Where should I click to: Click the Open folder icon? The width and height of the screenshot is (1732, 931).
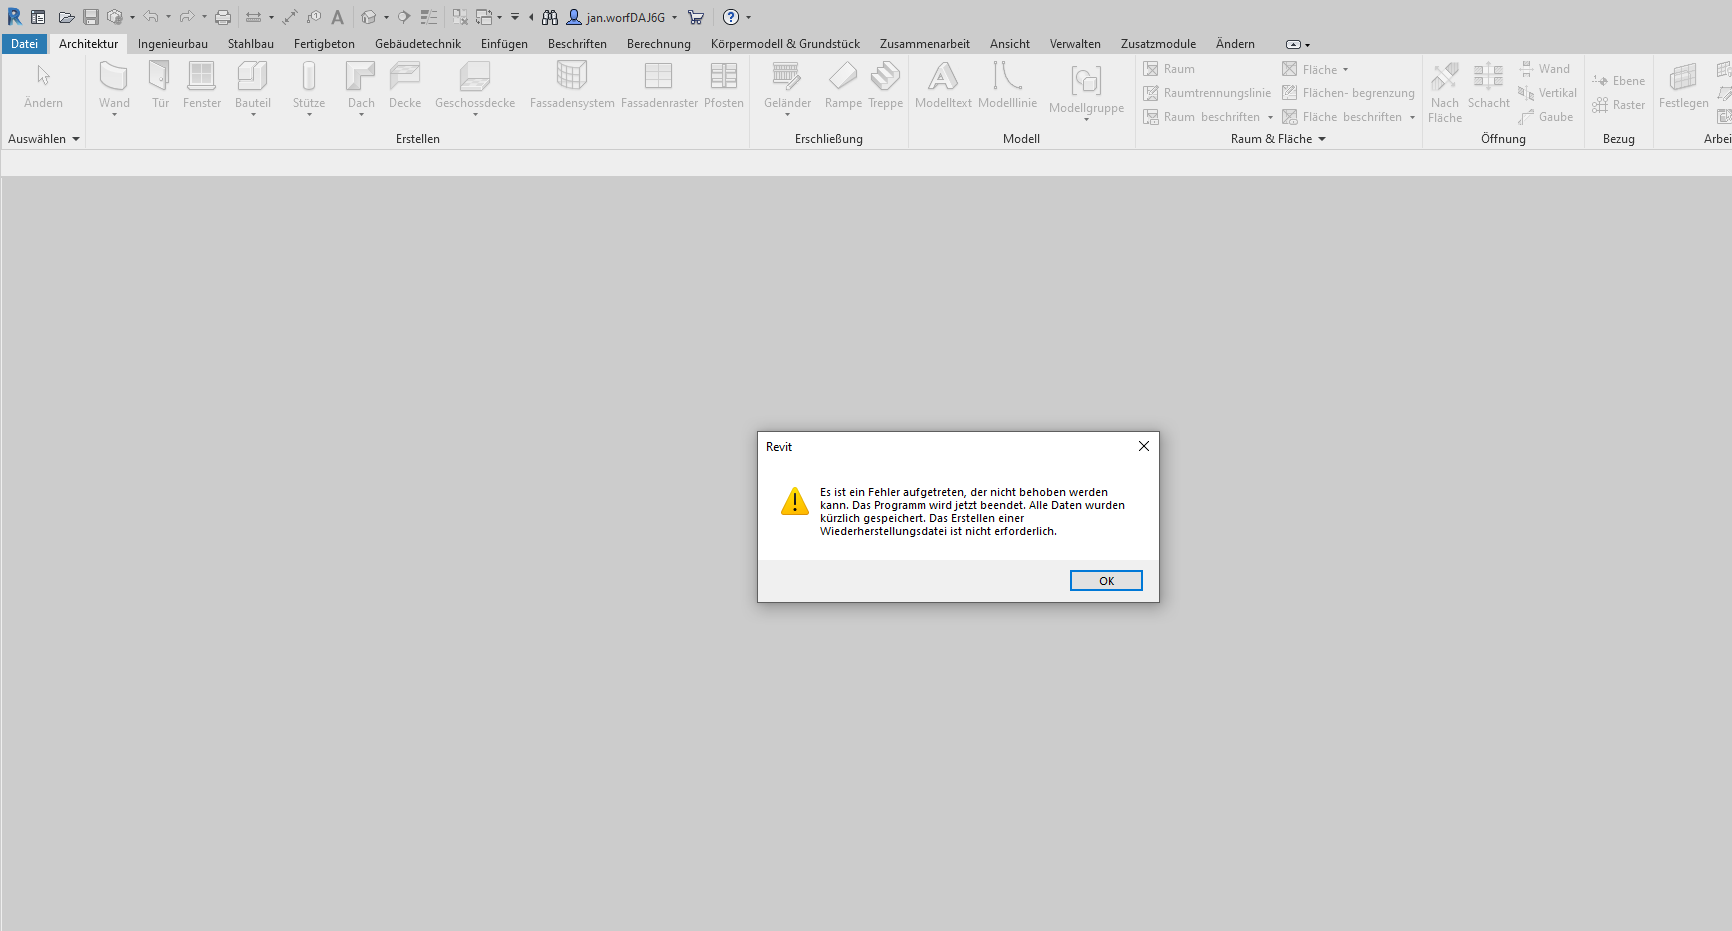click(x=66, y=17)
